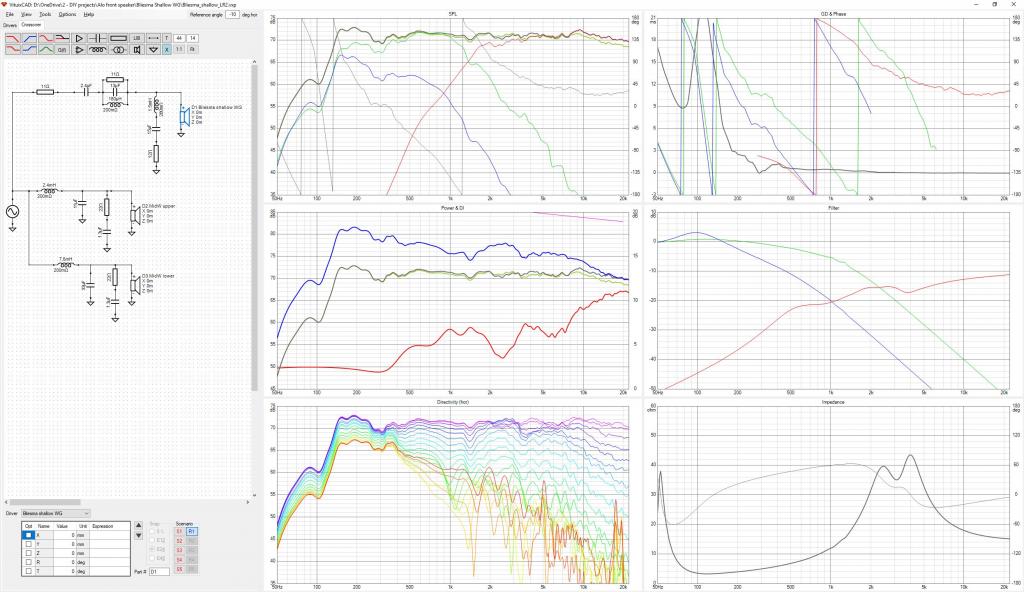Pick the resistor component icon
Screen dimensions: 1024x592
(118, 39)
